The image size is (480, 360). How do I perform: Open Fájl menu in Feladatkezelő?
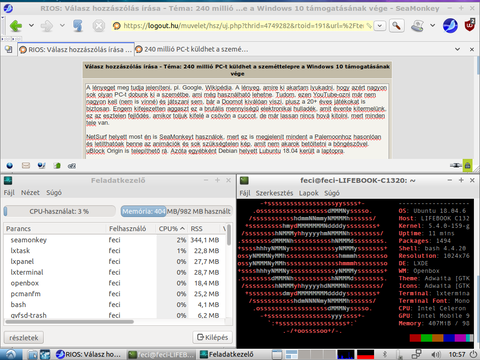point(9,193)
